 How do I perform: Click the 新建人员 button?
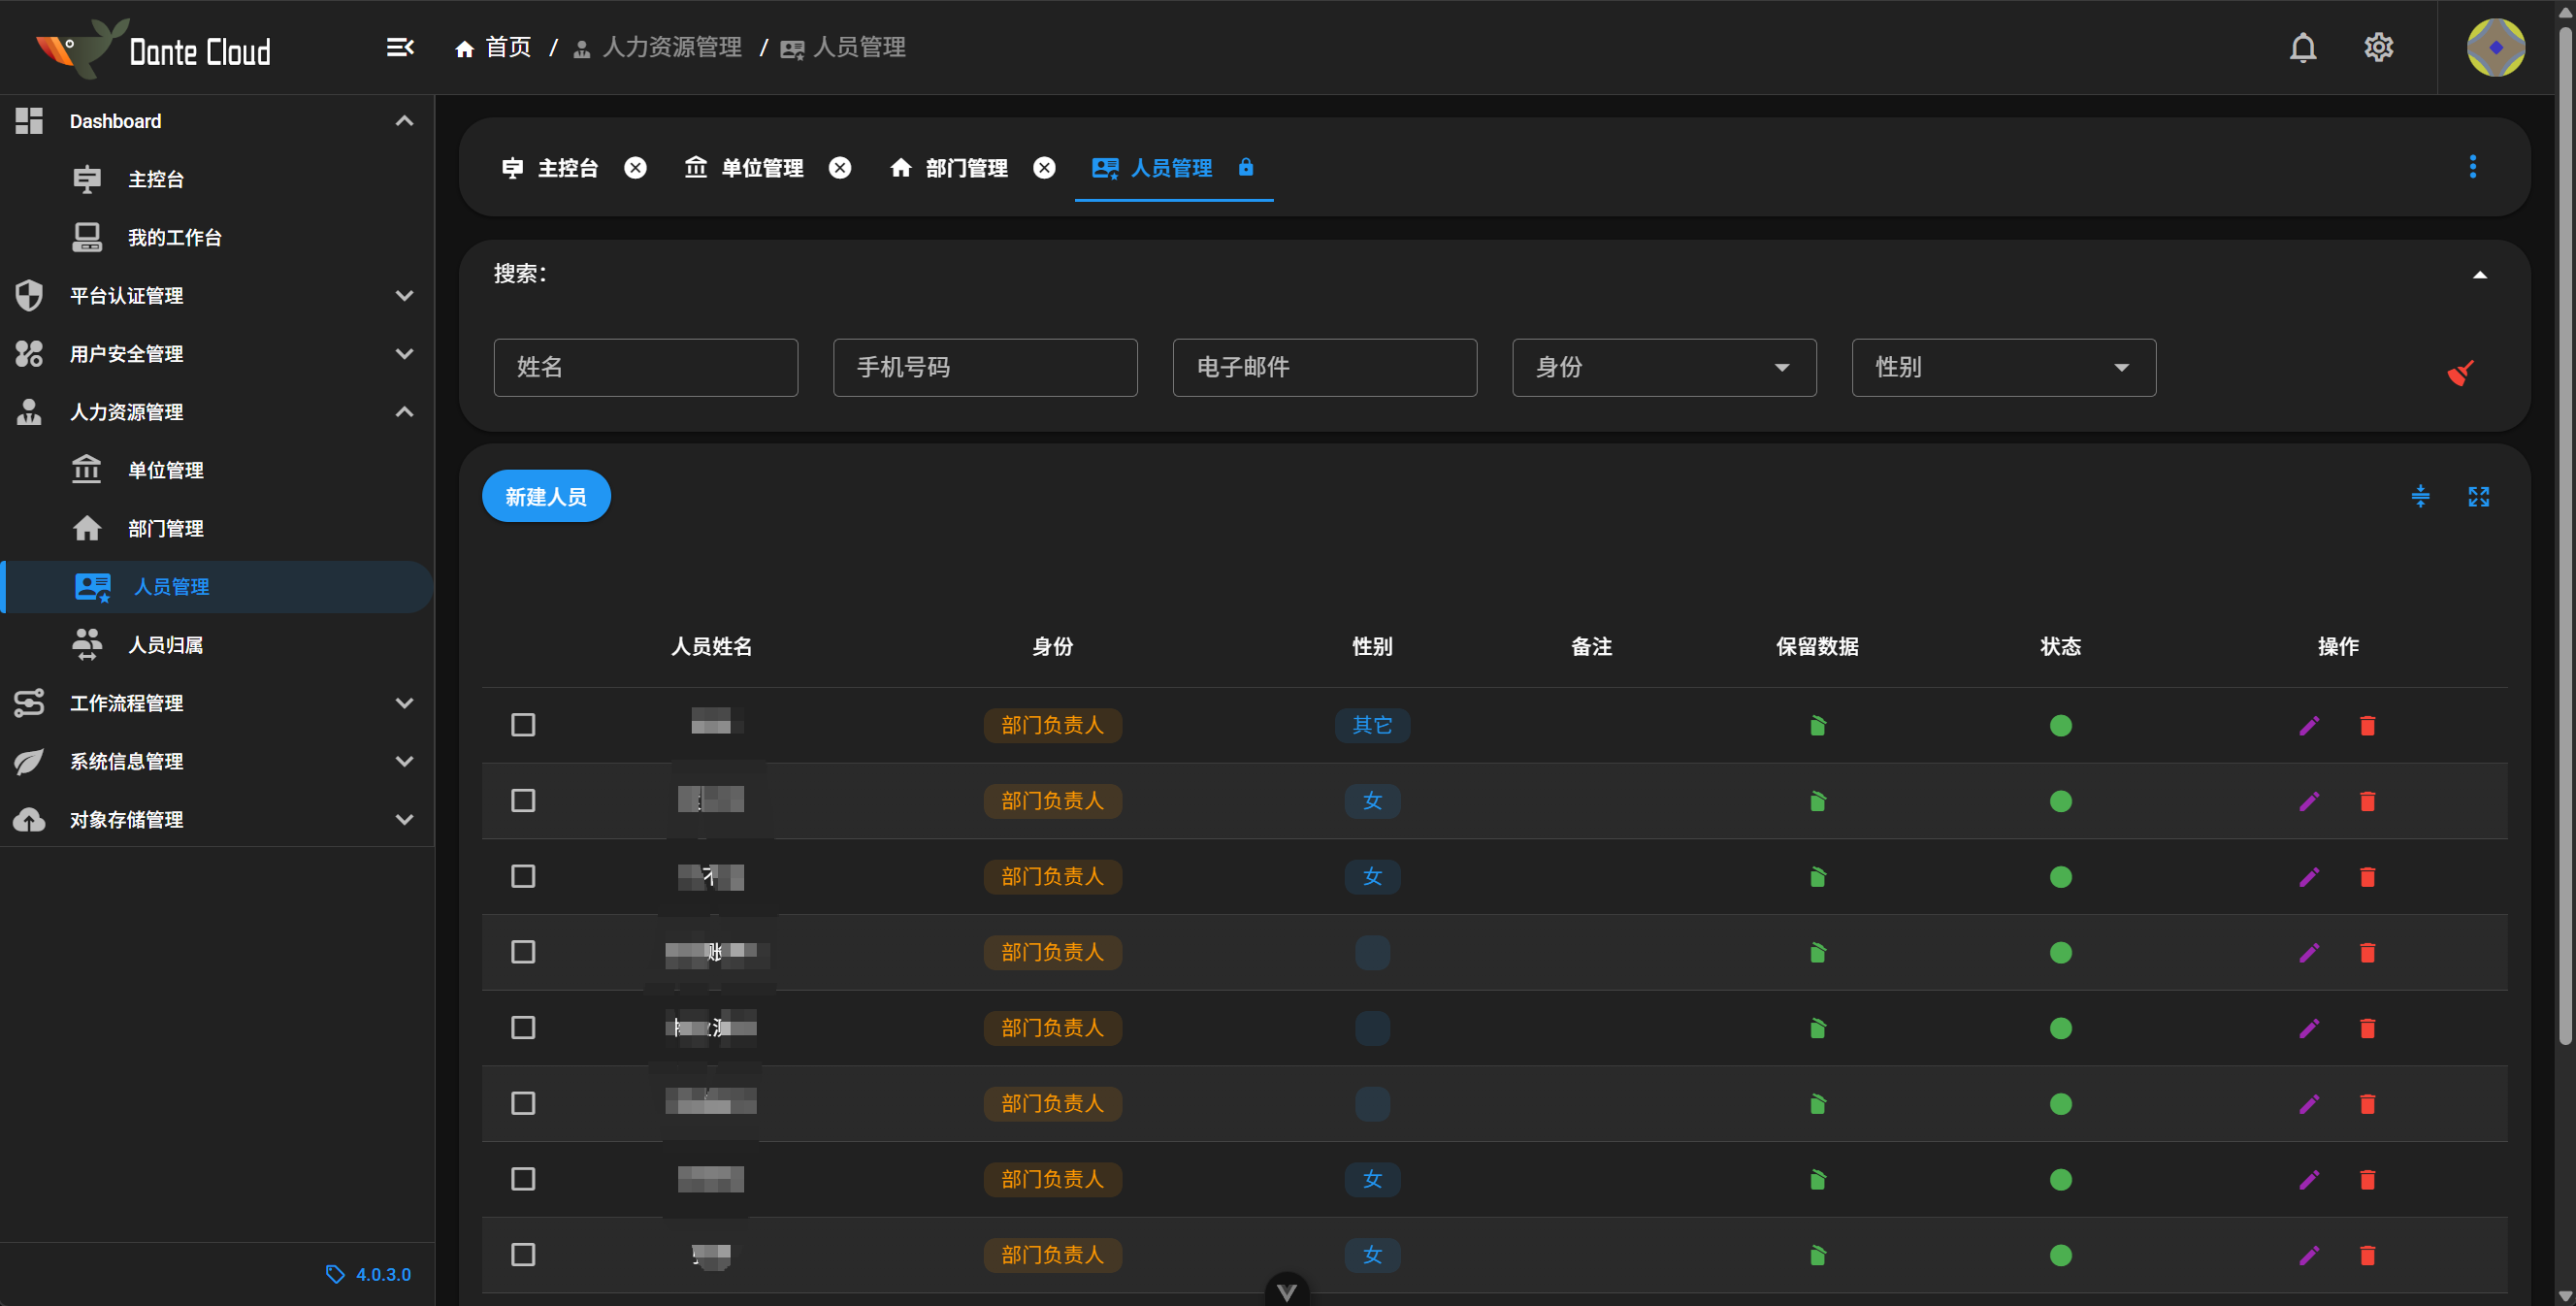pos(545,496)
